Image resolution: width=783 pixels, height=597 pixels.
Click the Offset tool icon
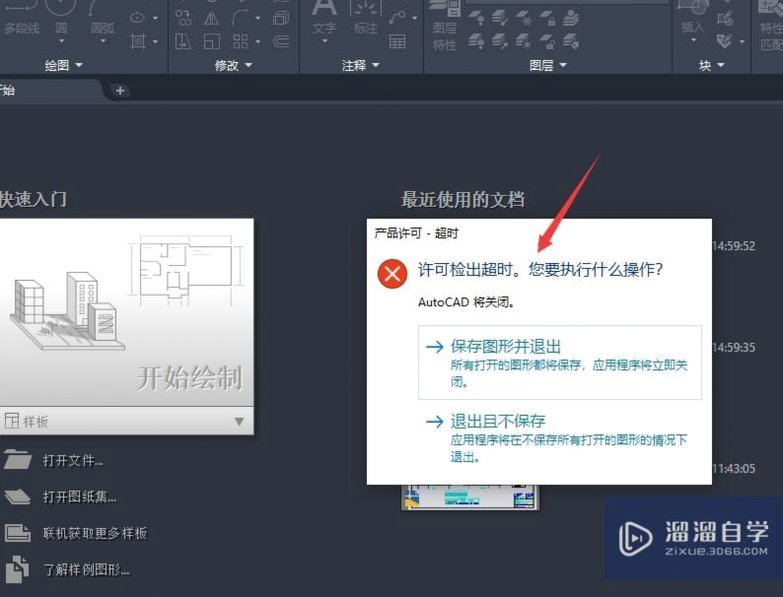click(x=281, y=41)
